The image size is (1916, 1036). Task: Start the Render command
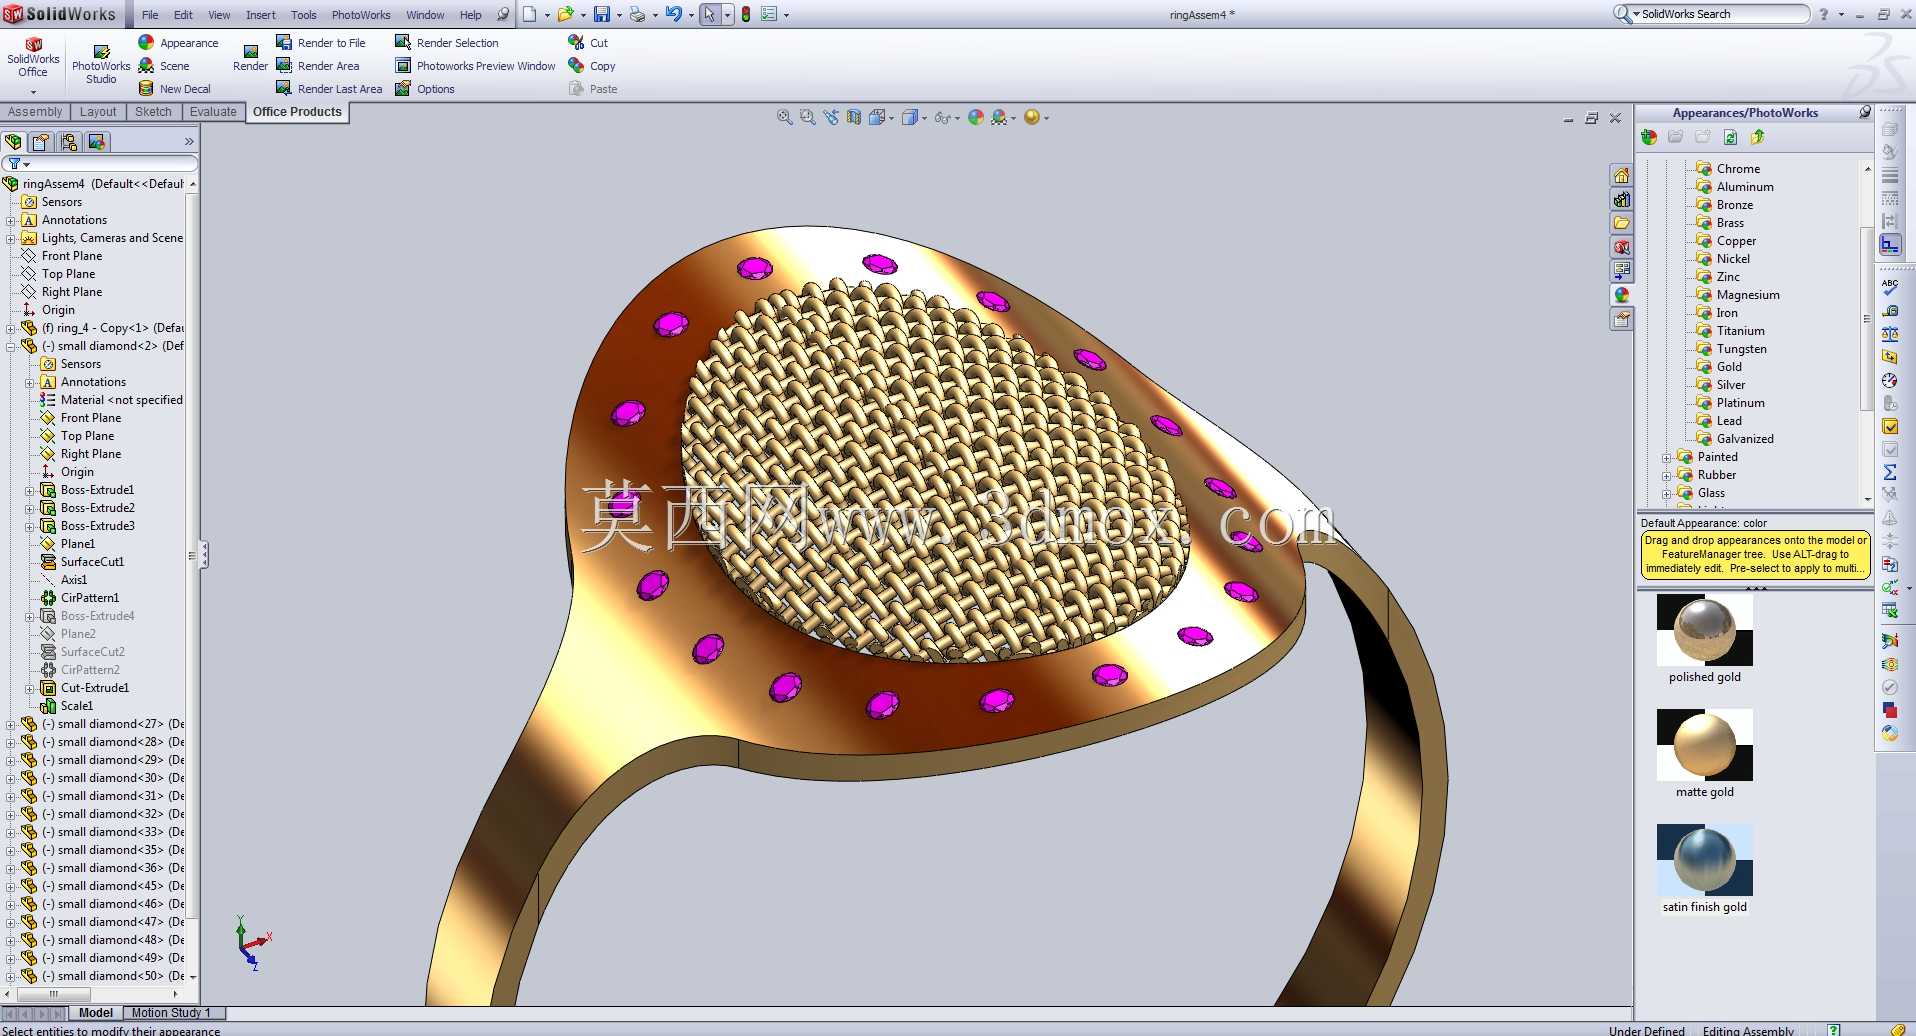250,58
